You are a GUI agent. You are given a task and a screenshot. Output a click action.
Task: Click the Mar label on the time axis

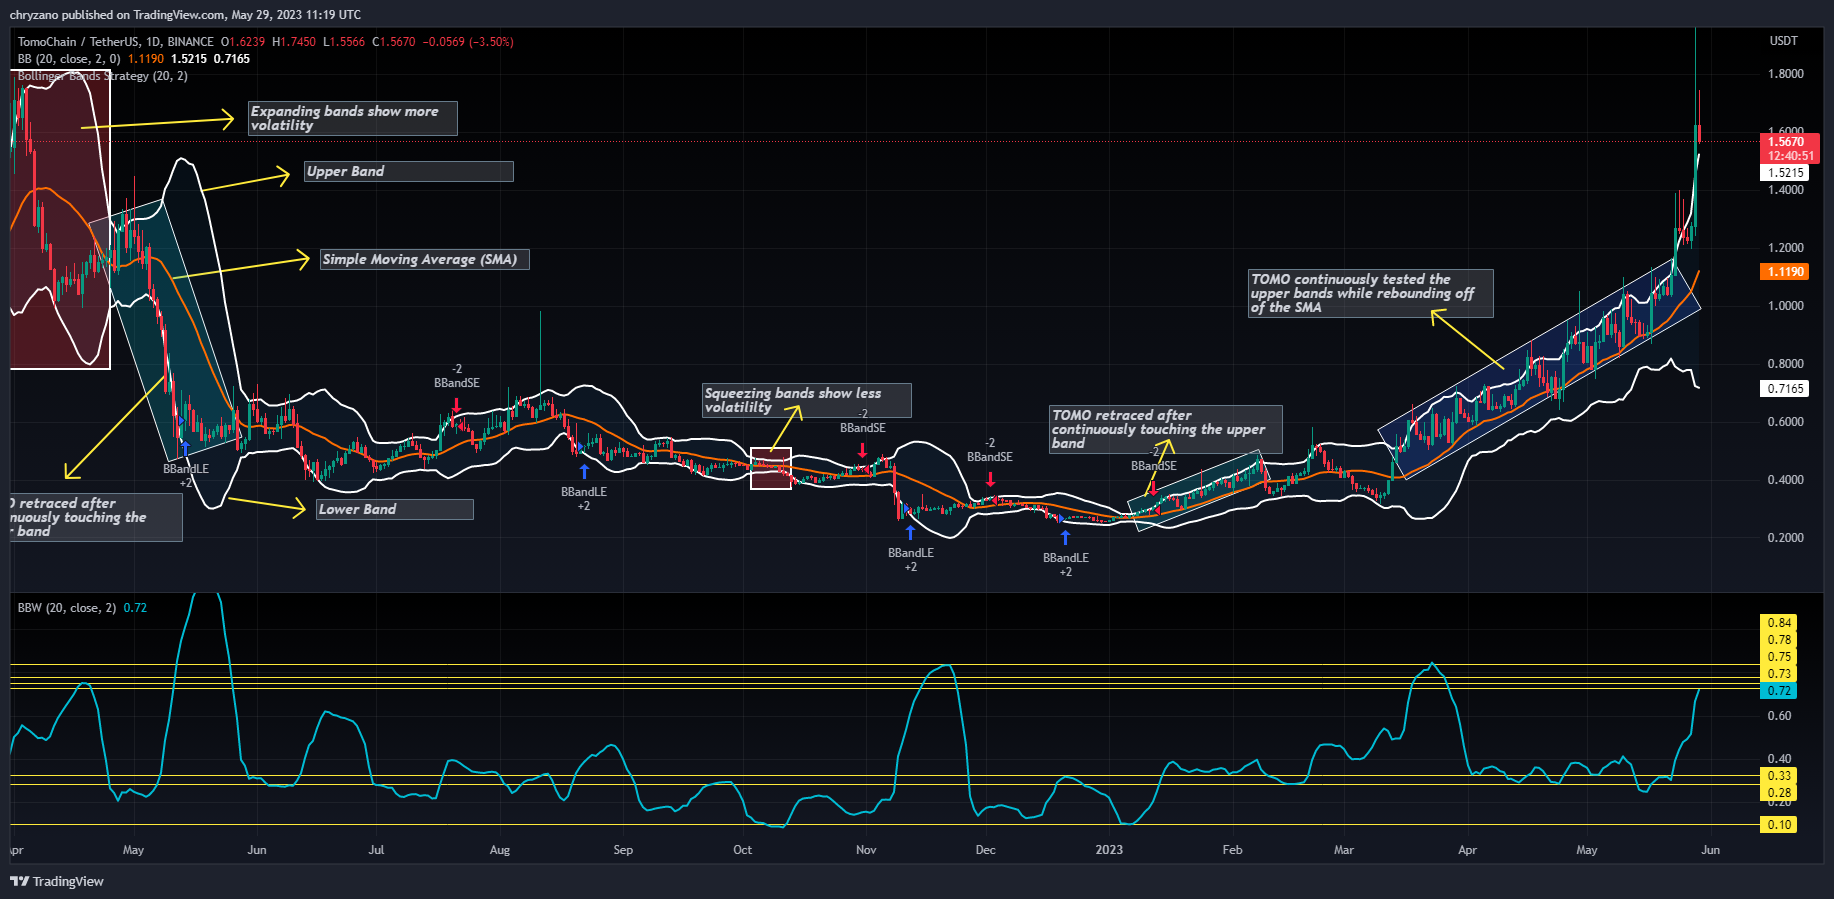pos(1344,850)
